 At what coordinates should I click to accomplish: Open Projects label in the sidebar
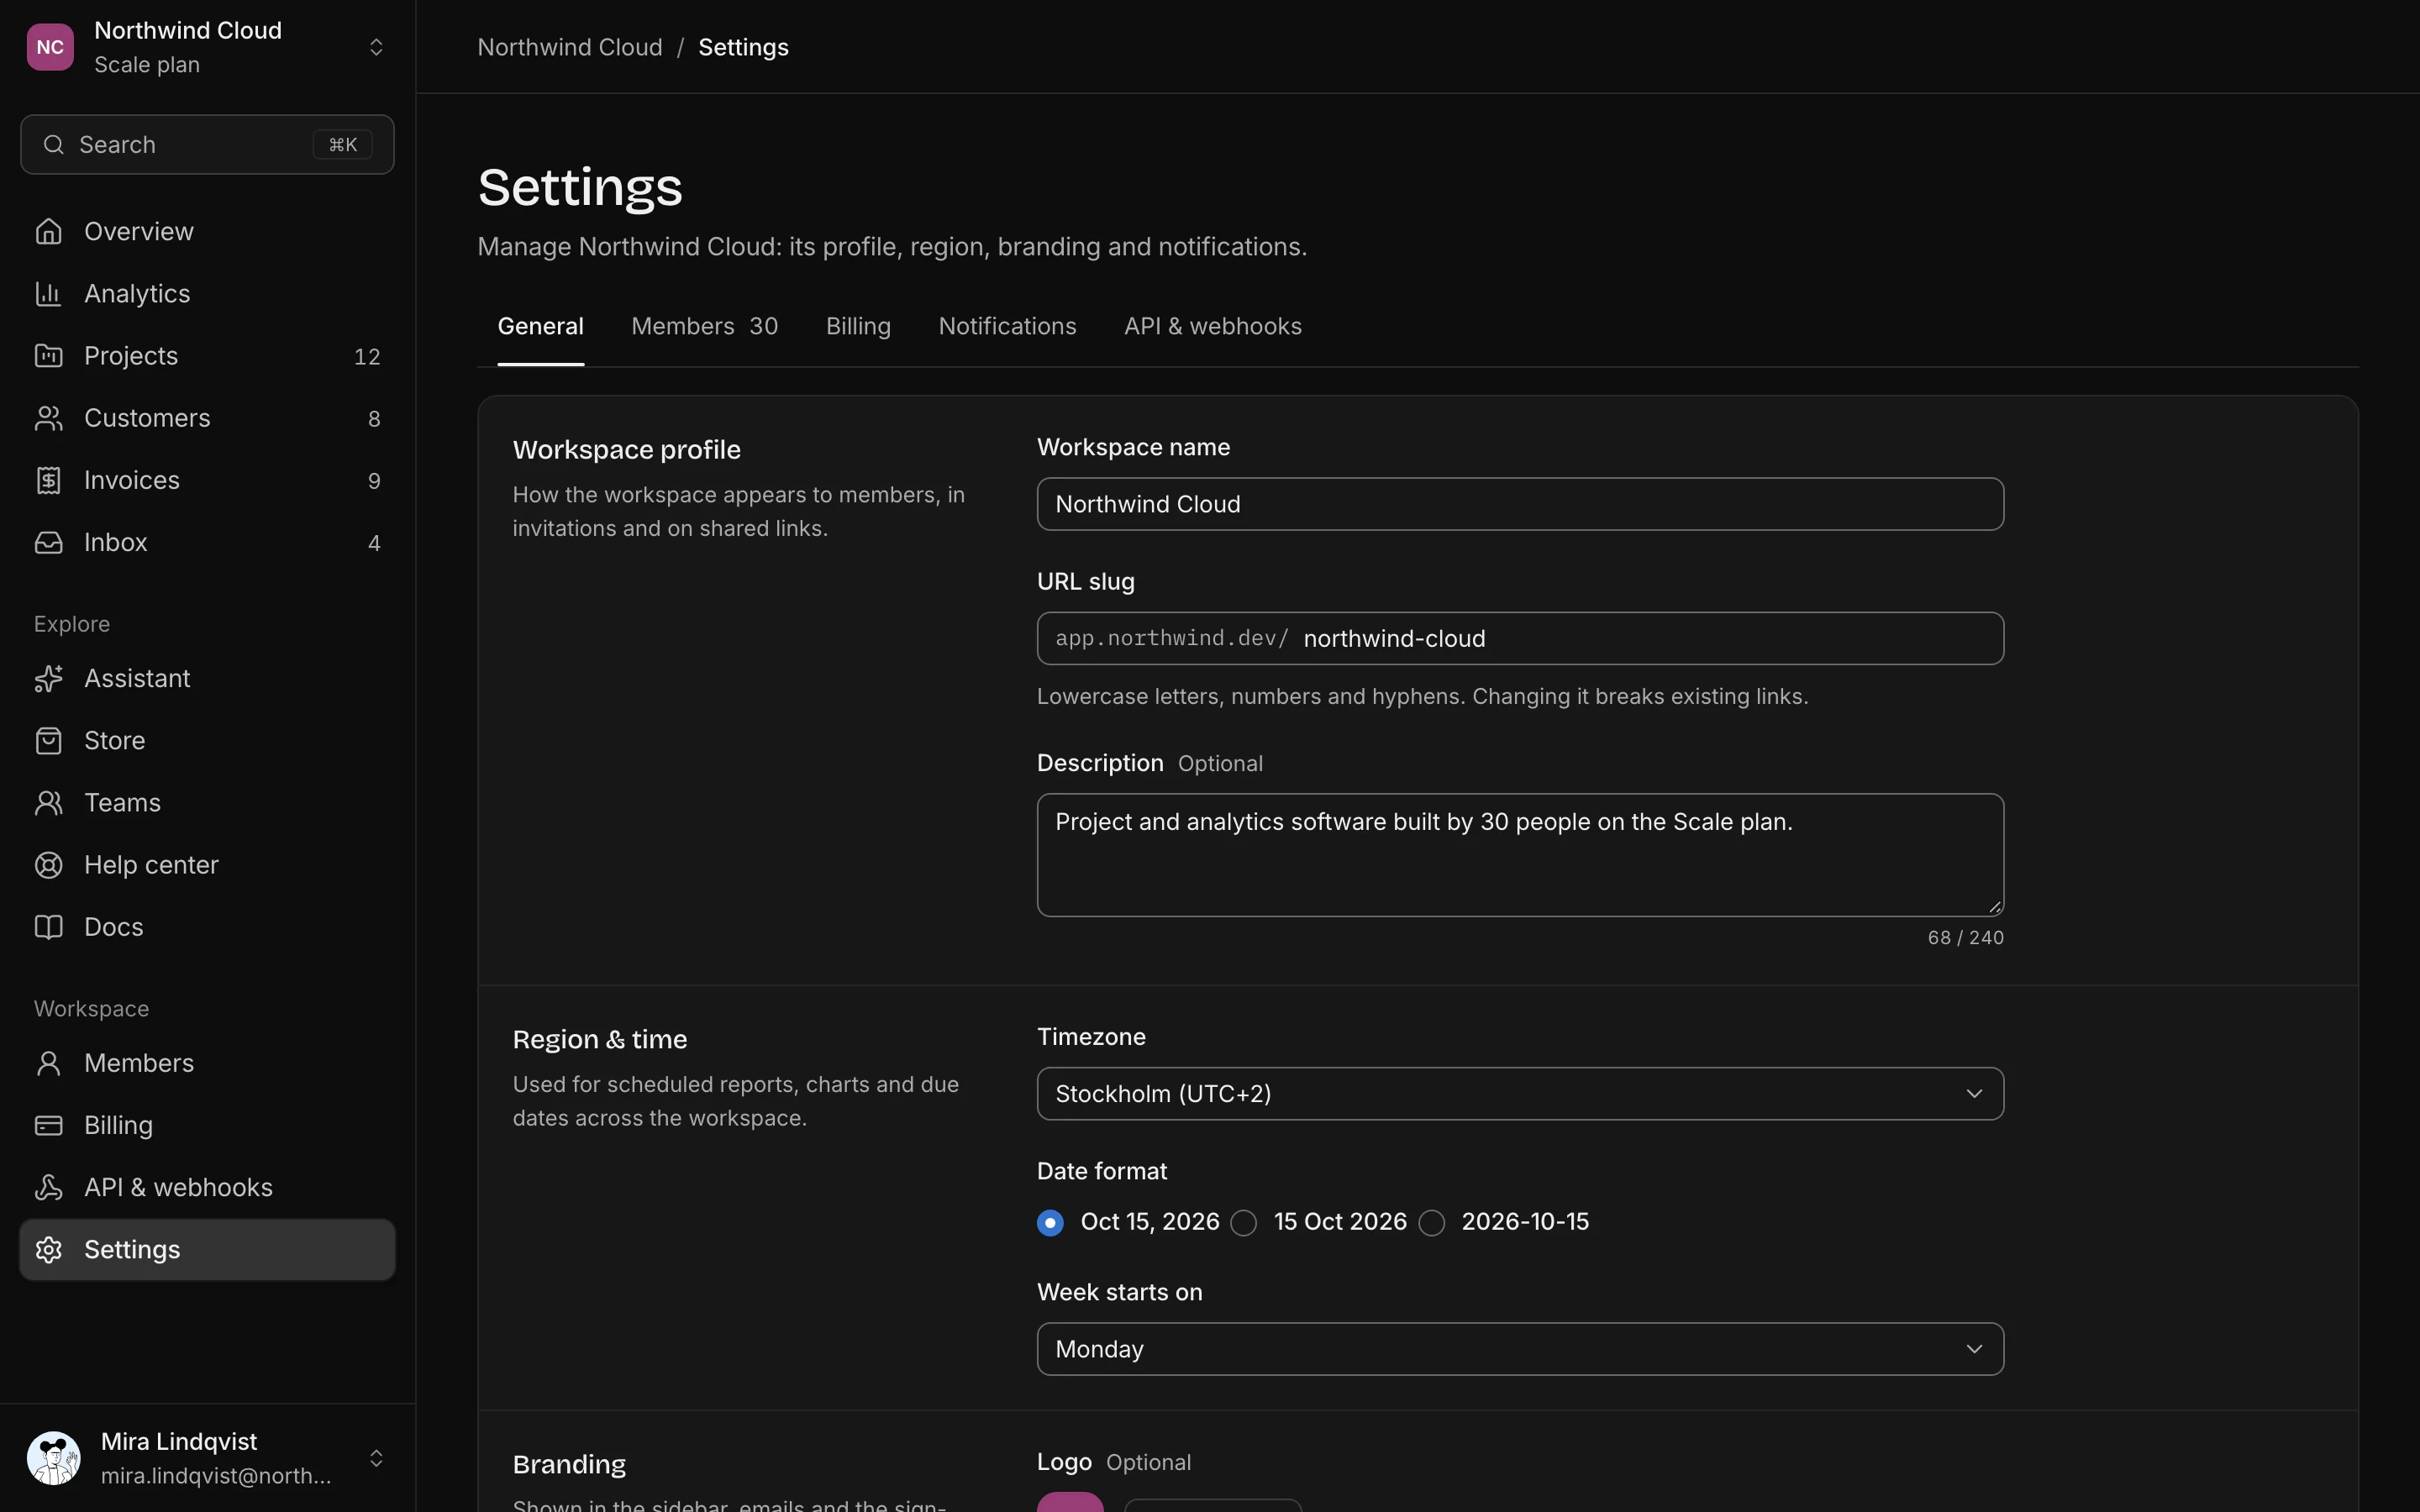pyautogui.click(x=131, y=355)
